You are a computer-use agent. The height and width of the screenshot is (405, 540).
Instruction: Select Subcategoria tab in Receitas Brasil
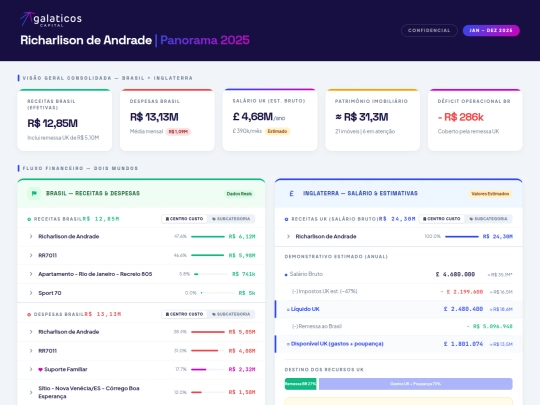pos(231,219)
